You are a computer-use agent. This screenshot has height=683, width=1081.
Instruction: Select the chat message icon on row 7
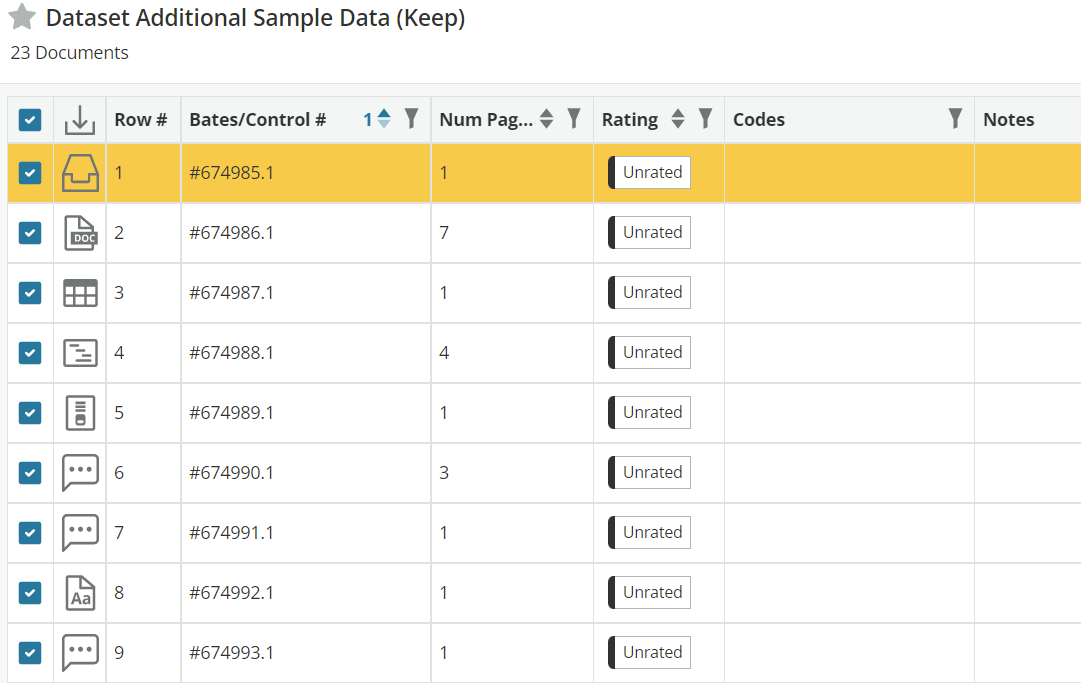tap(79, 532)
